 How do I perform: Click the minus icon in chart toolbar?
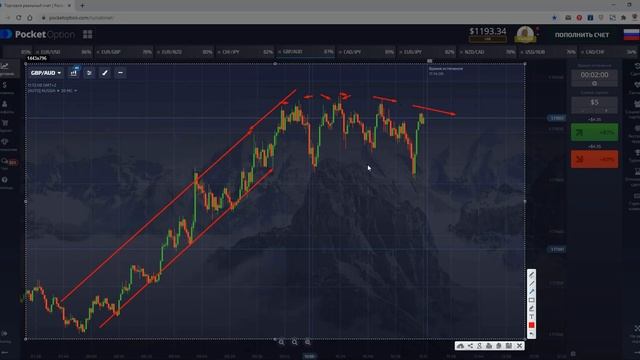[x=120, y=73]
